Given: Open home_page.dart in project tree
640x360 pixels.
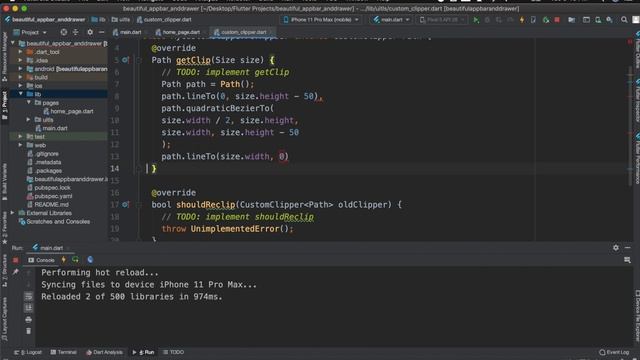Looking at the screenshot, I should tap(69, 111).
